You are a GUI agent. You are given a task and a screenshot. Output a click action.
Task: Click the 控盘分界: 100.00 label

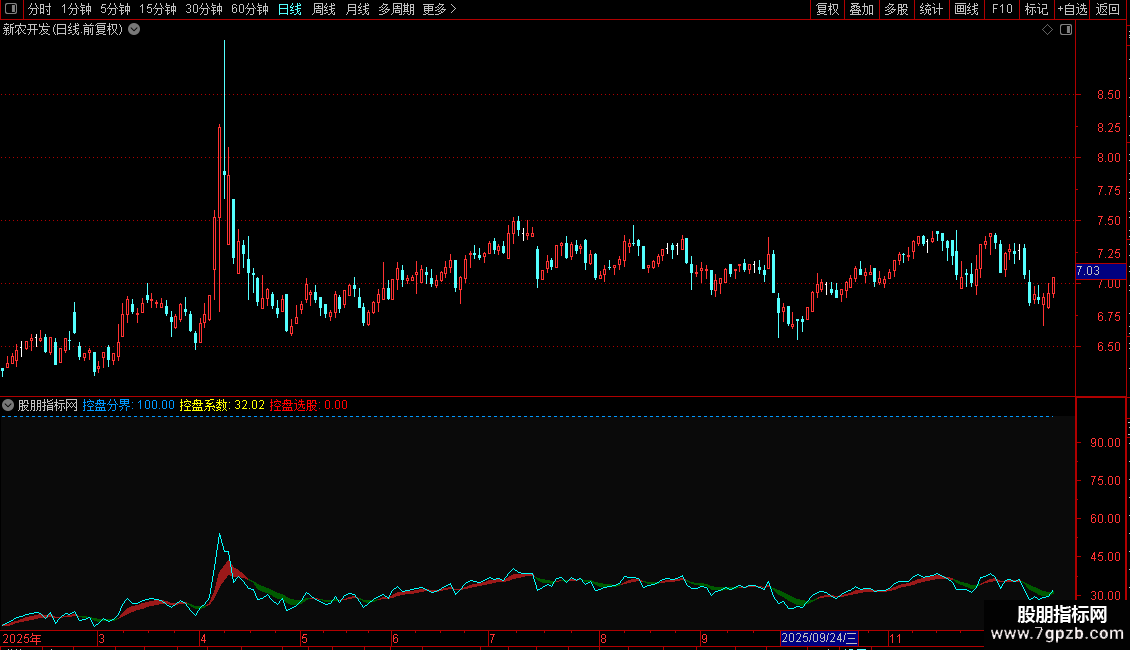[x=128, y=406]
